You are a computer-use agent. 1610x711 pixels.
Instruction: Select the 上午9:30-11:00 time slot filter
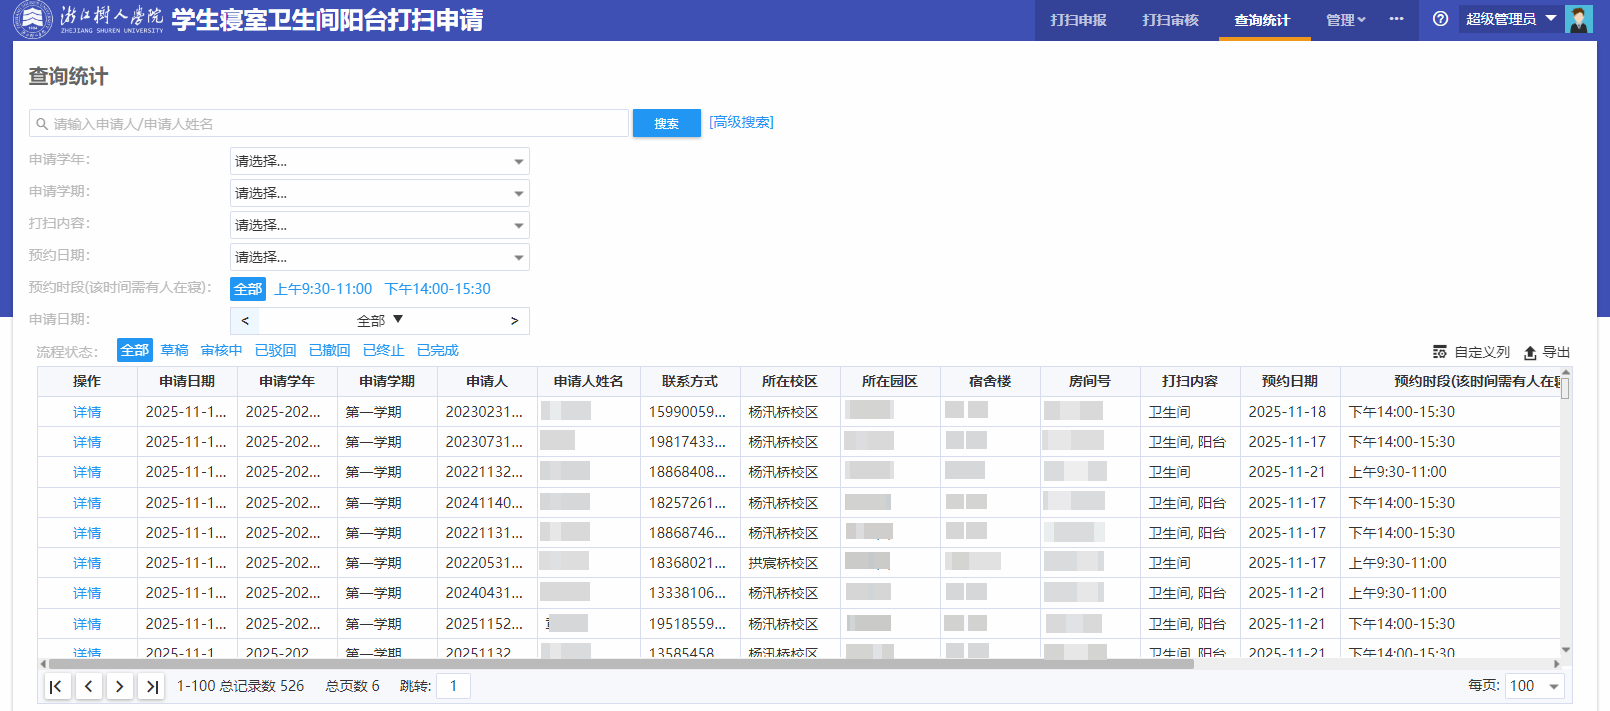(x=323, y=289)
